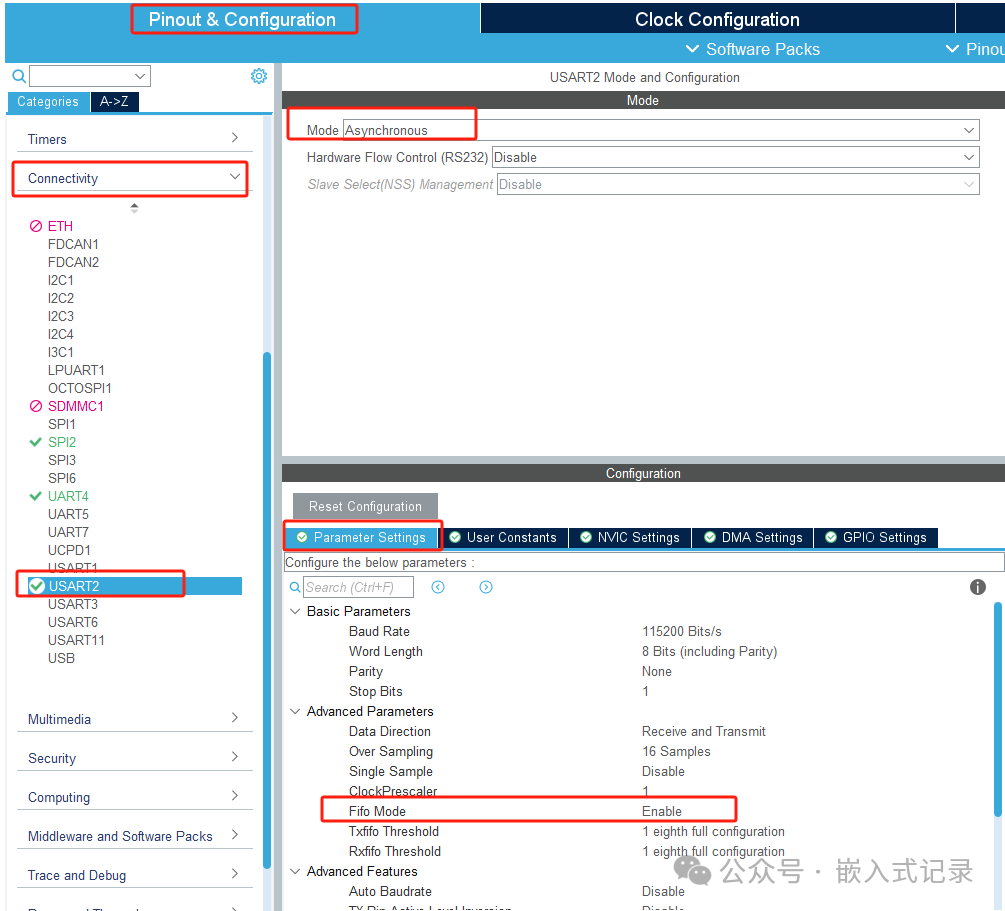The image size is (1005, 911).
Task: Click the Word Length value 8 Bits
Action: [x=710, y=651]
